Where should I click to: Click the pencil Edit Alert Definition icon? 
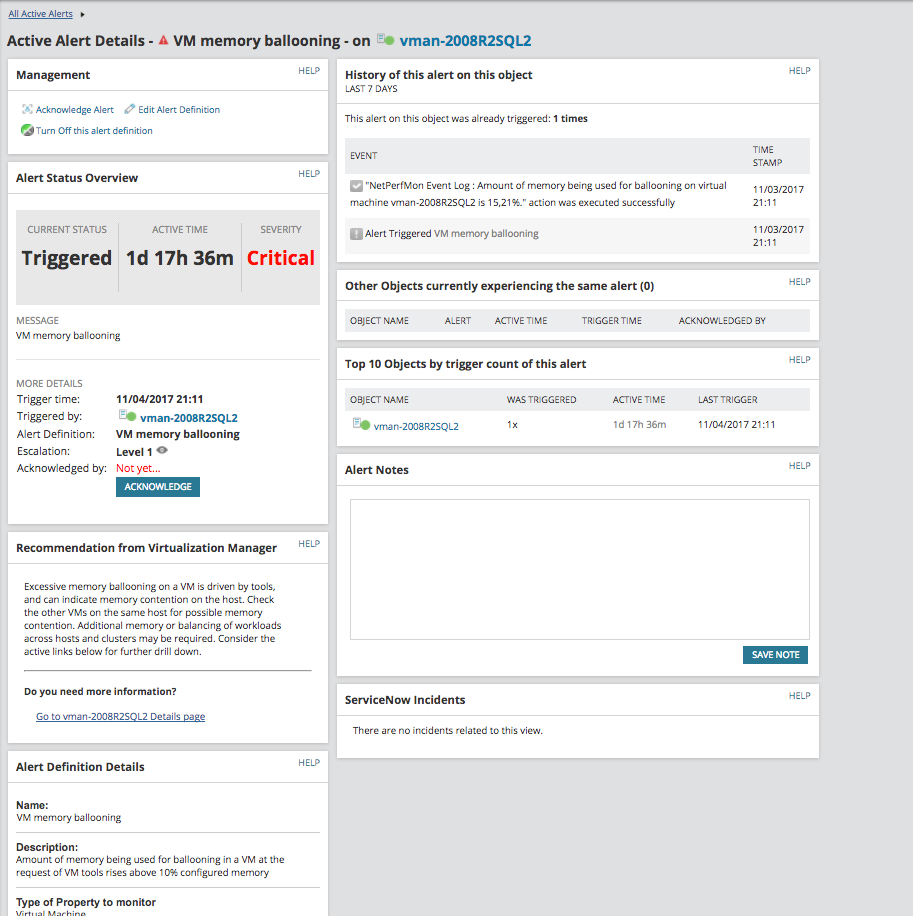pos(130,109)
